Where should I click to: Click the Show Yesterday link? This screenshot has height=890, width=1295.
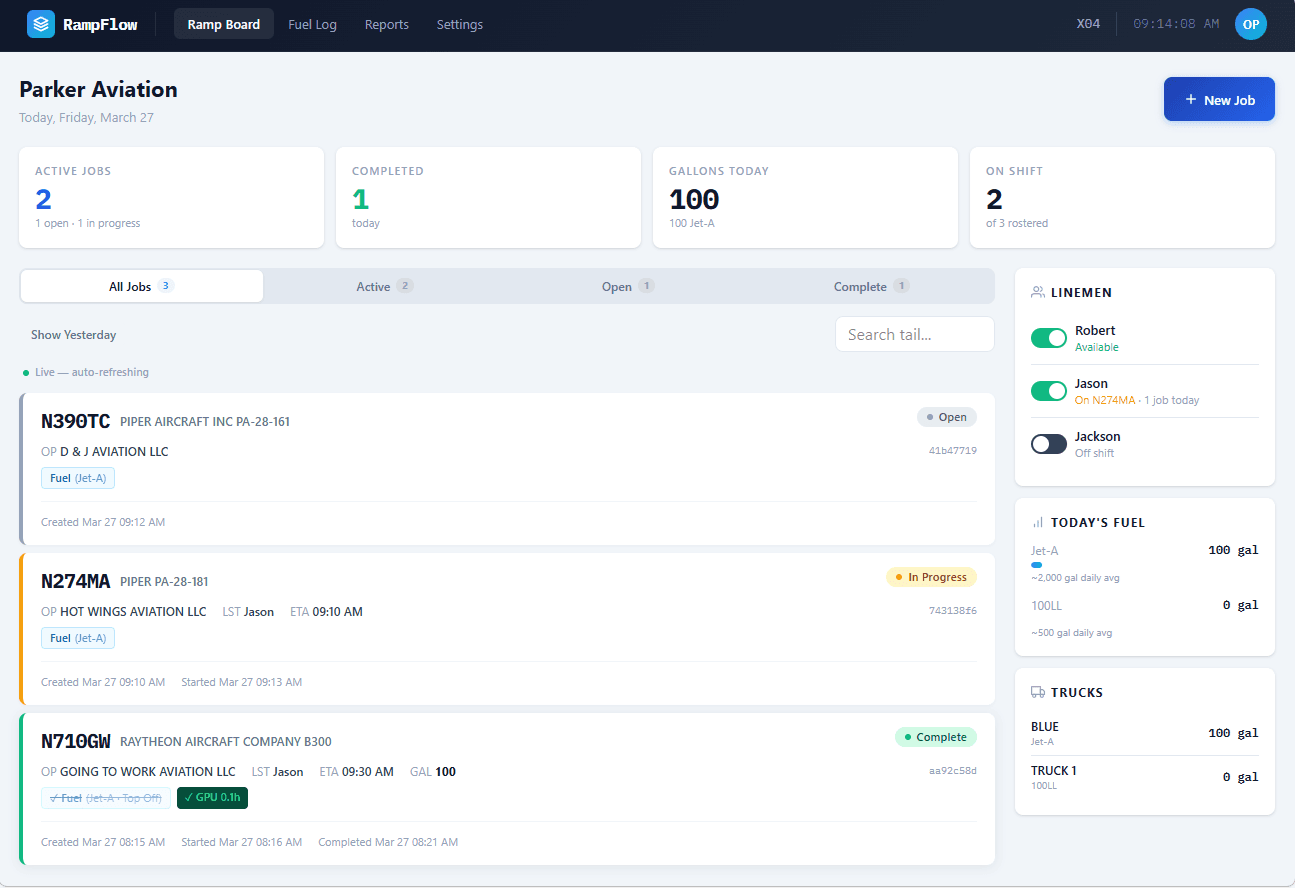[73, 335]
